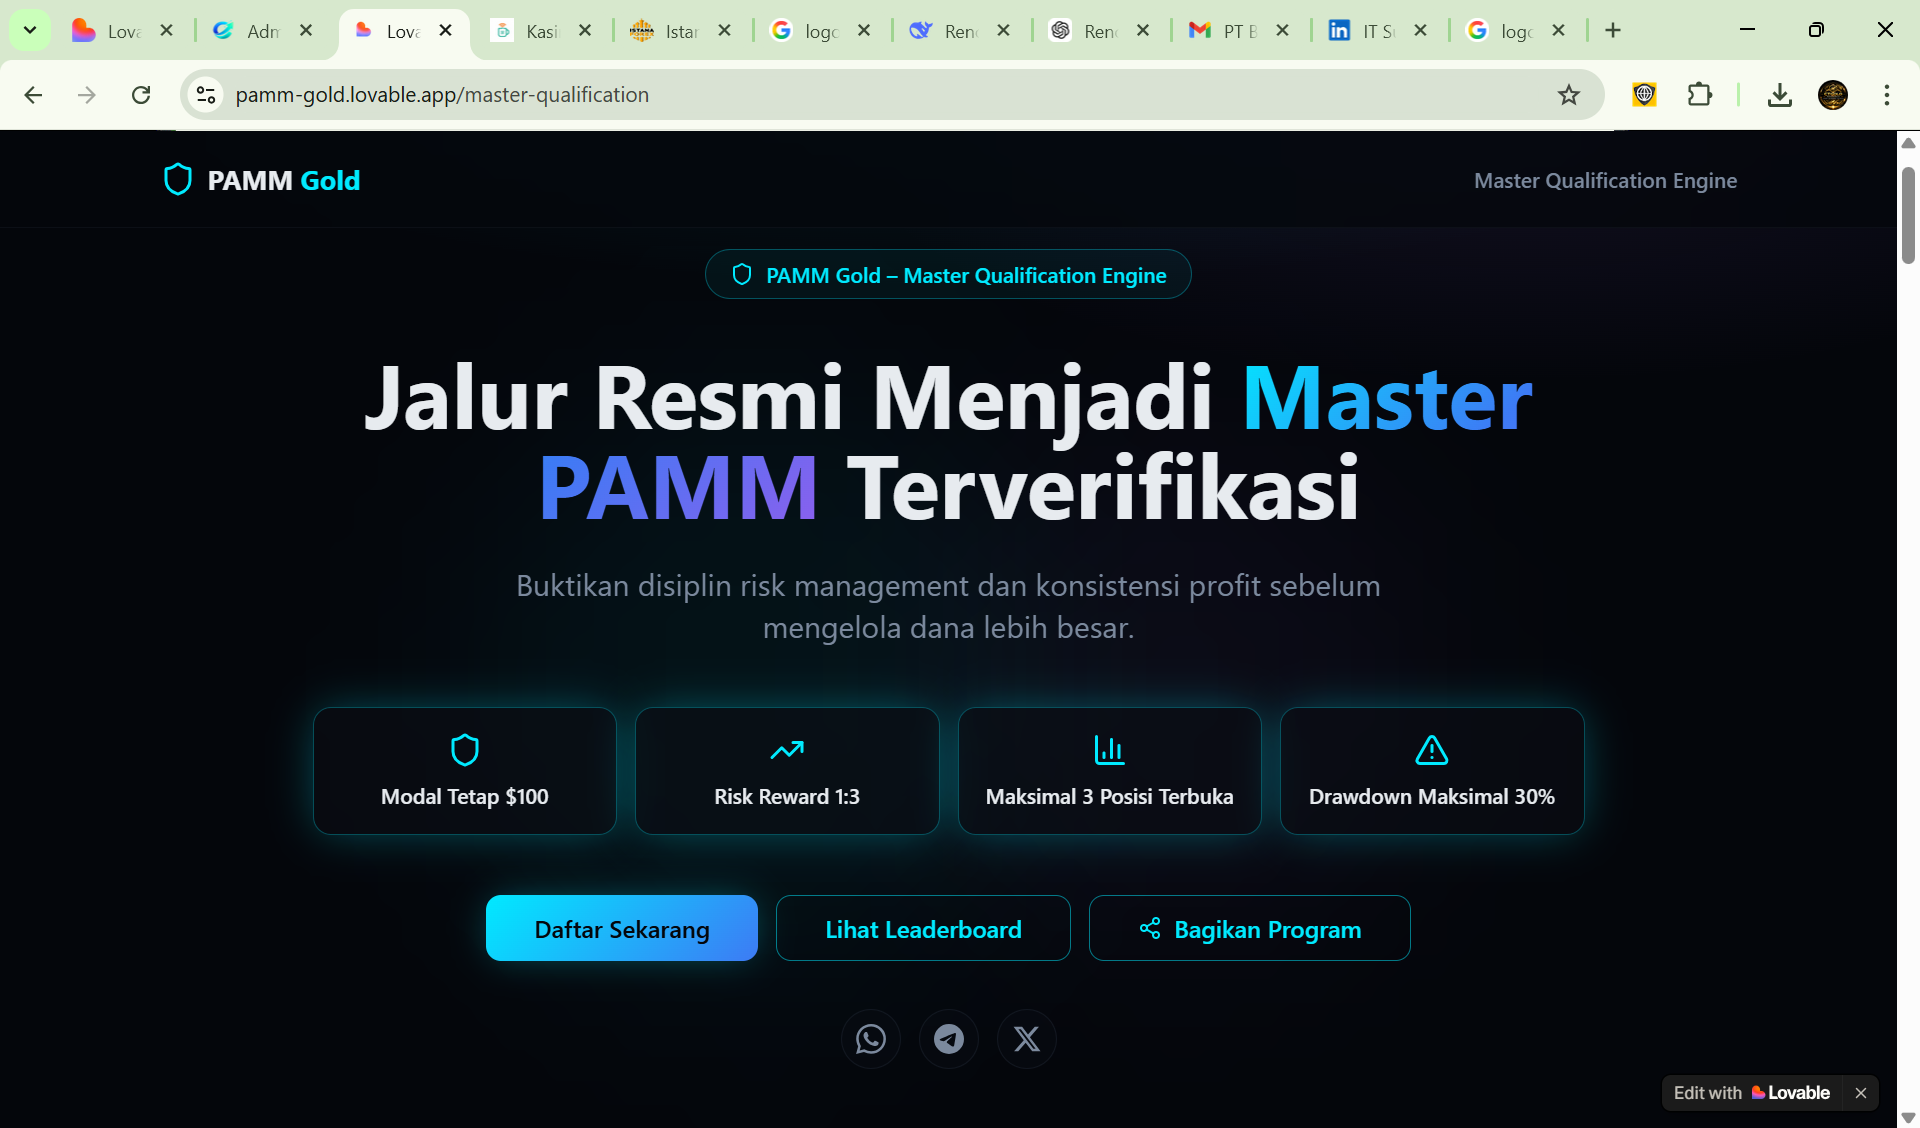The width and height of the screenshot is (1920, 1128).
Task: Click the Edit with Lovable link
Action: [1752, 1093]
